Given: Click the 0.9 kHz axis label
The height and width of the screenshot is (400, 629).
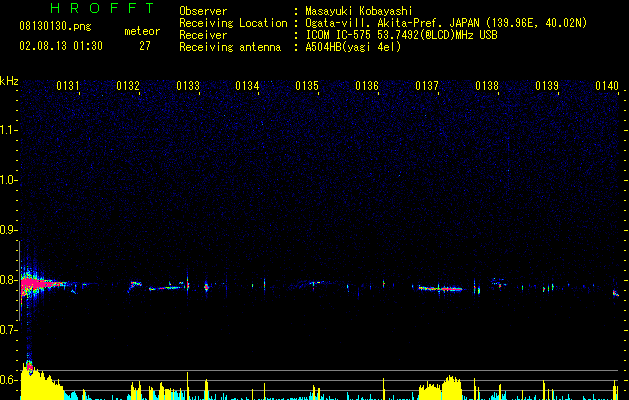Looking at the screenshot, I should click(9, 230).
